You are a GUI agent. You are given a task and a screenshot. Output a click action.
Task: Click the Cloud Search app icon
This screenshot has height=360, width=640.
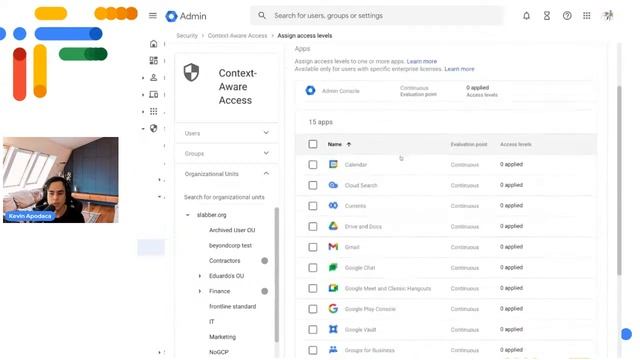[x=333, y=185]
